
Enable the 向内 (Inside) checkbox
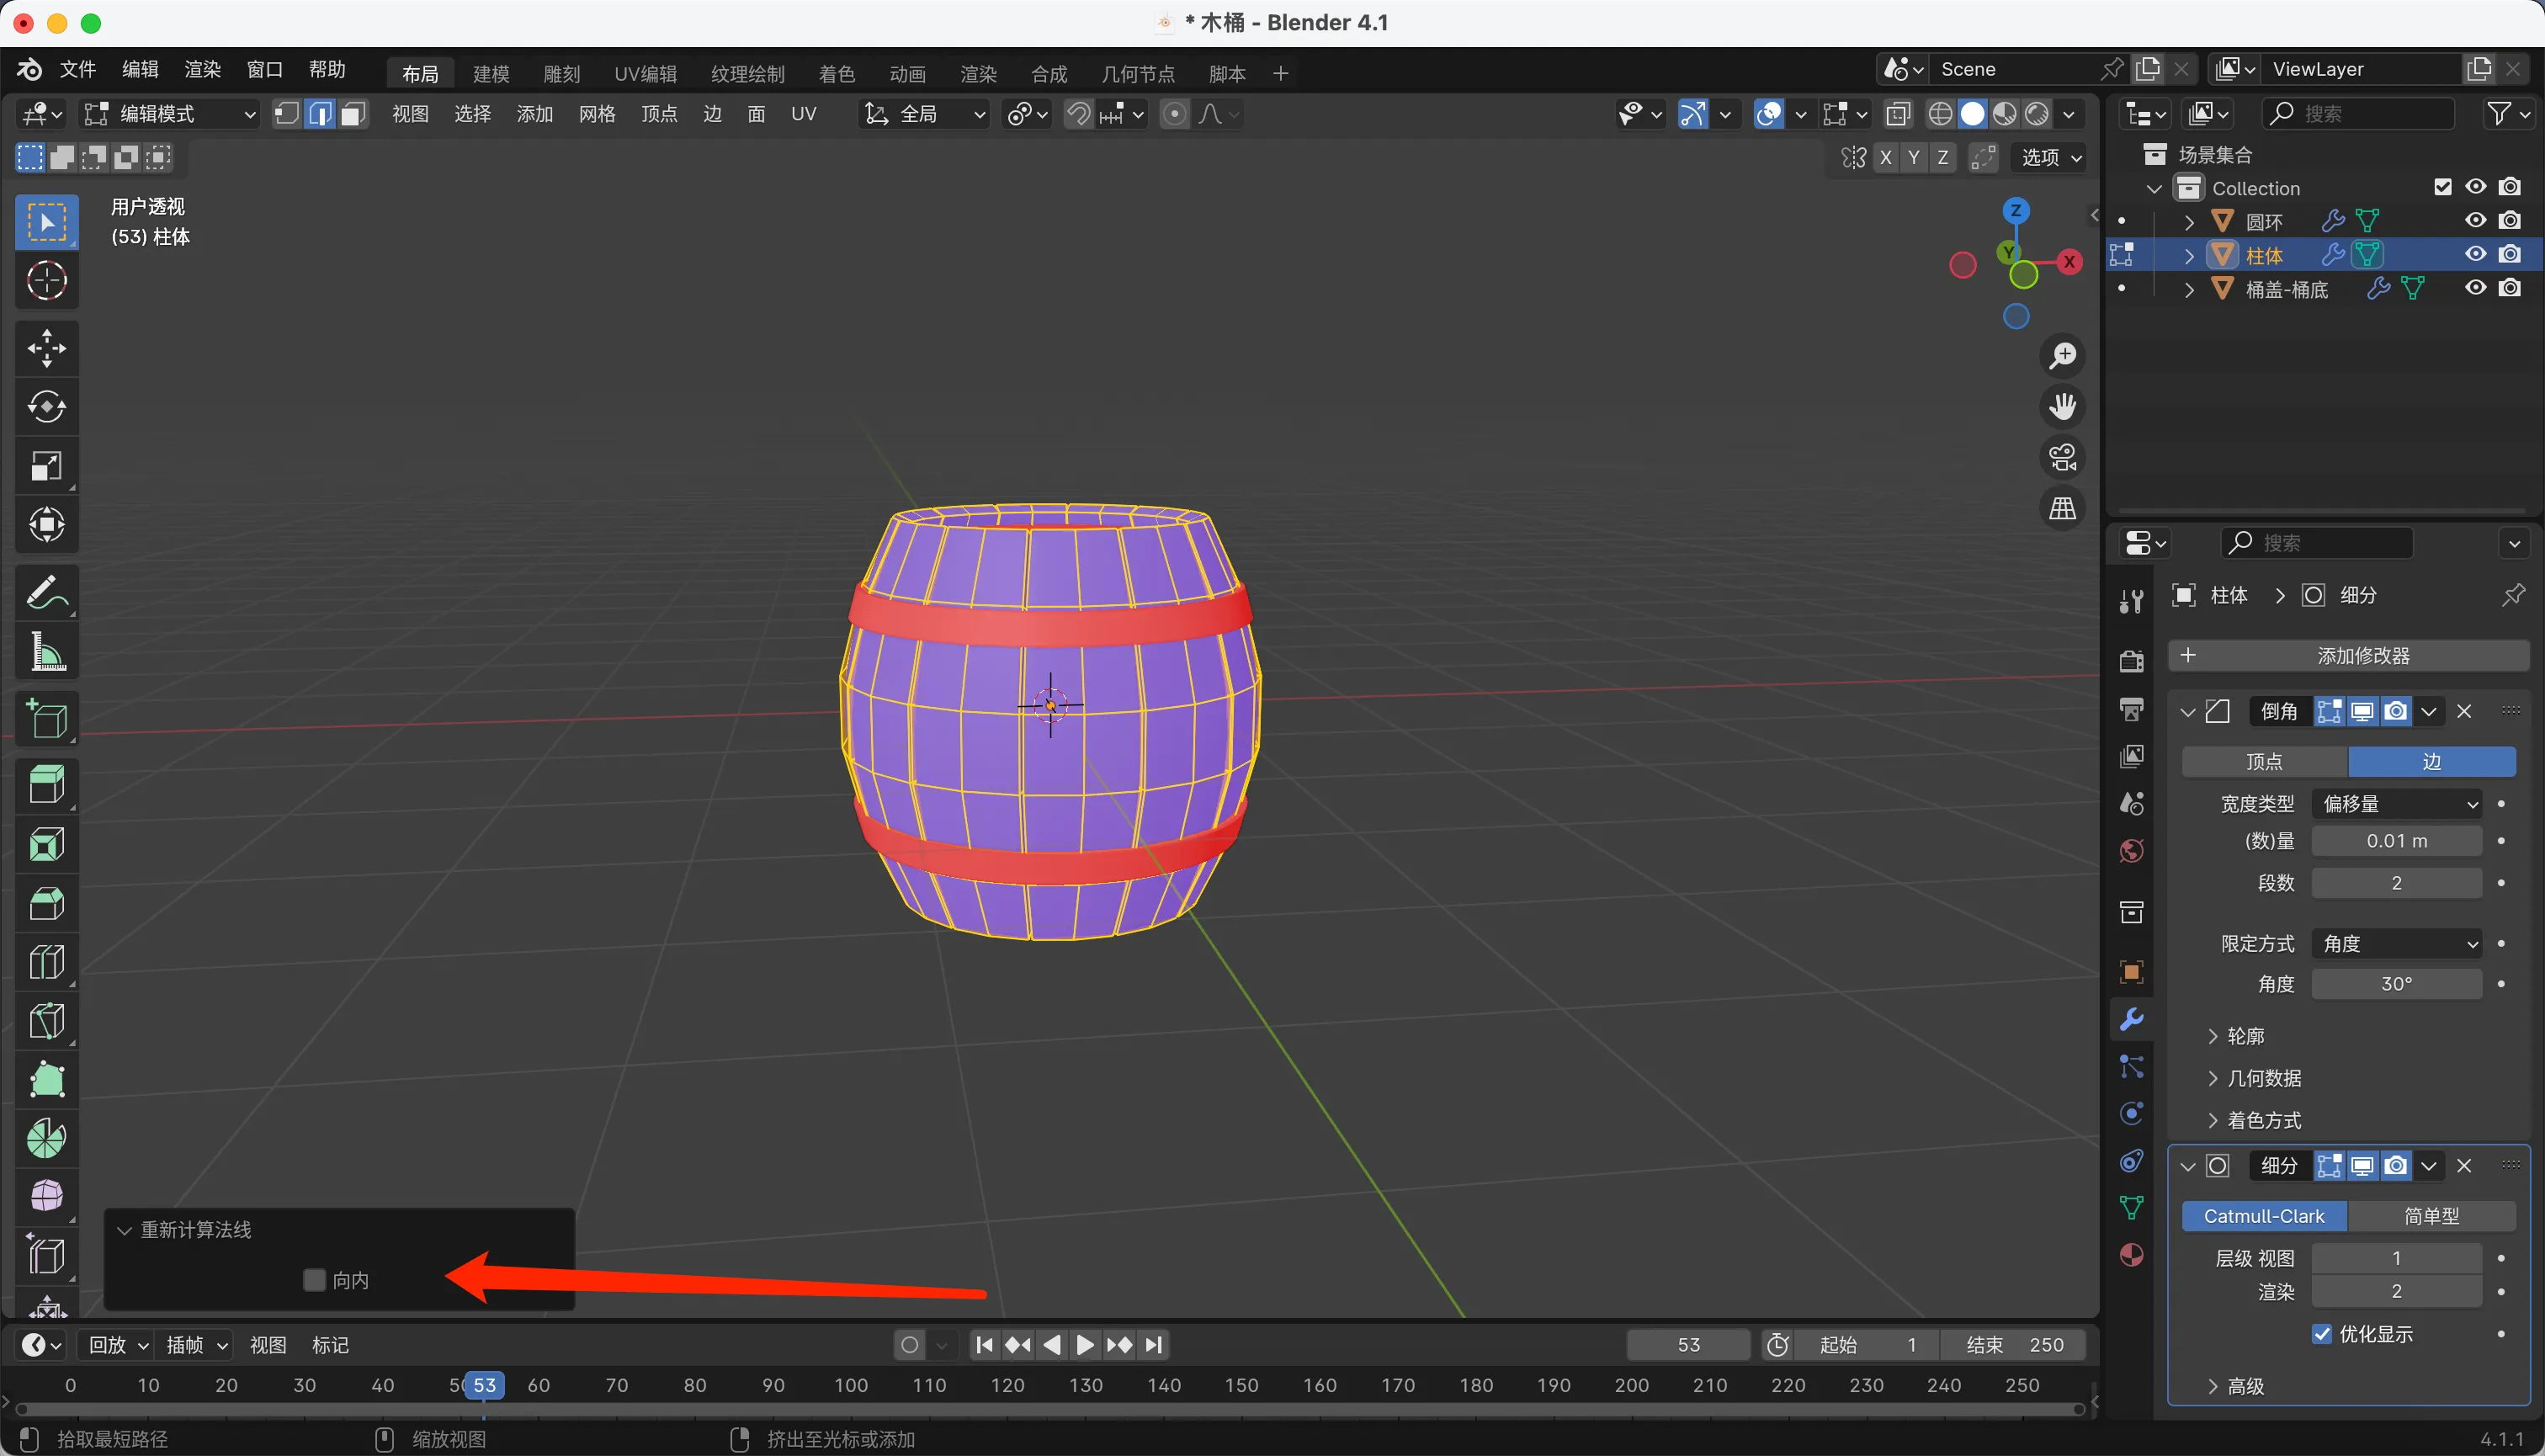(x=314, y=1280)
